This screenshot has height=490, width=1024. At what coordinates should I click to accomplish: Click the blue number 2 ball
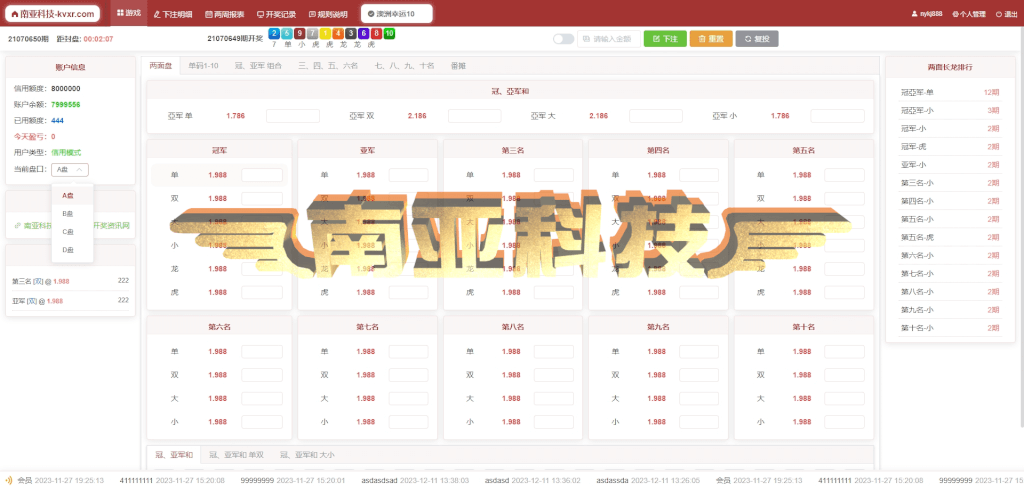[274, 33]
